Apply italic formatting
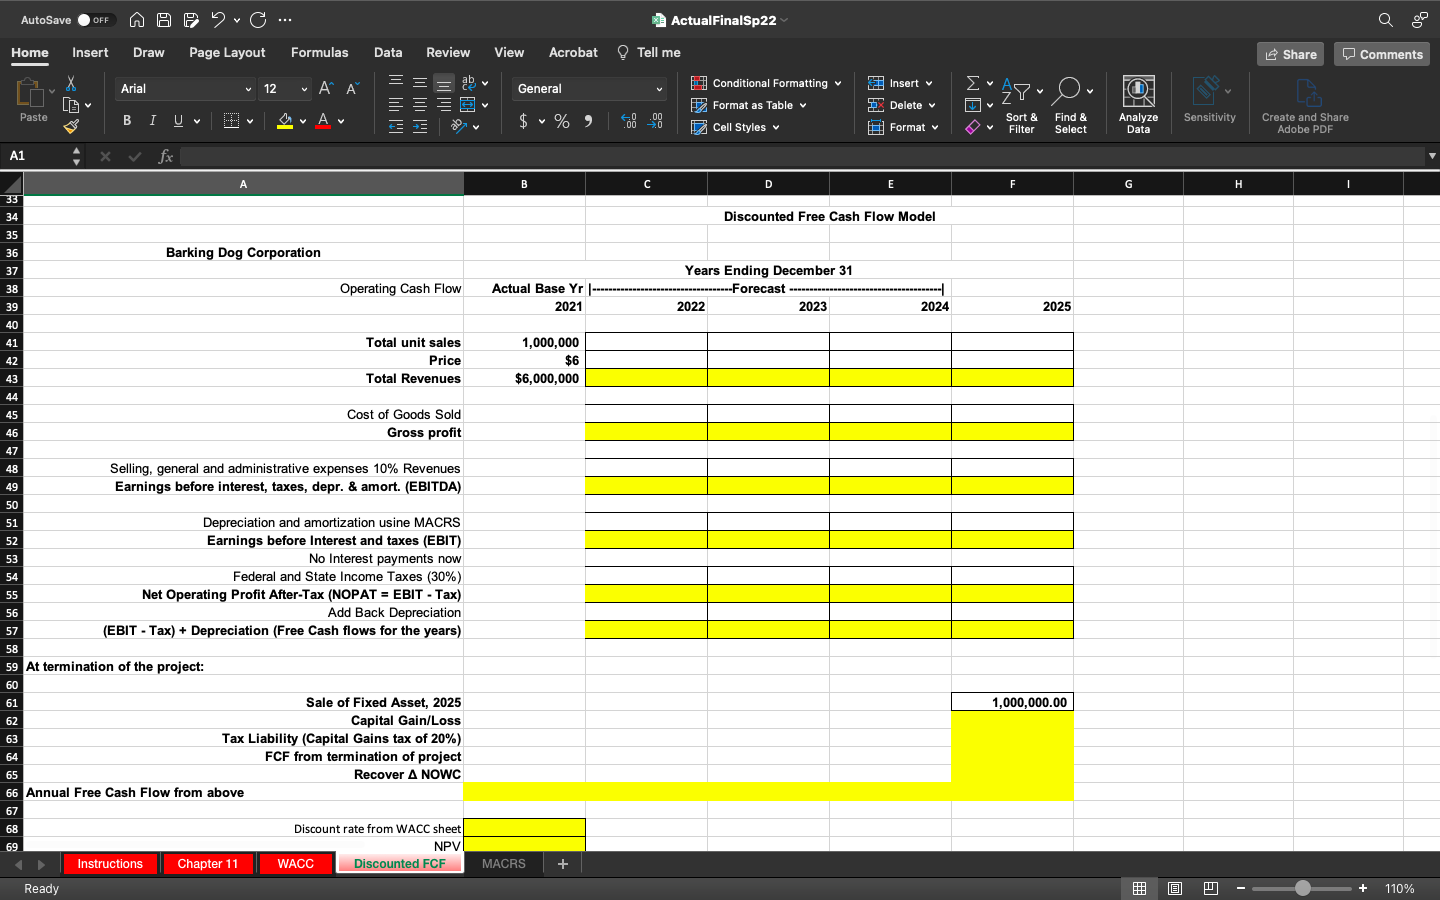1440x900 pixels. [152, 121]
